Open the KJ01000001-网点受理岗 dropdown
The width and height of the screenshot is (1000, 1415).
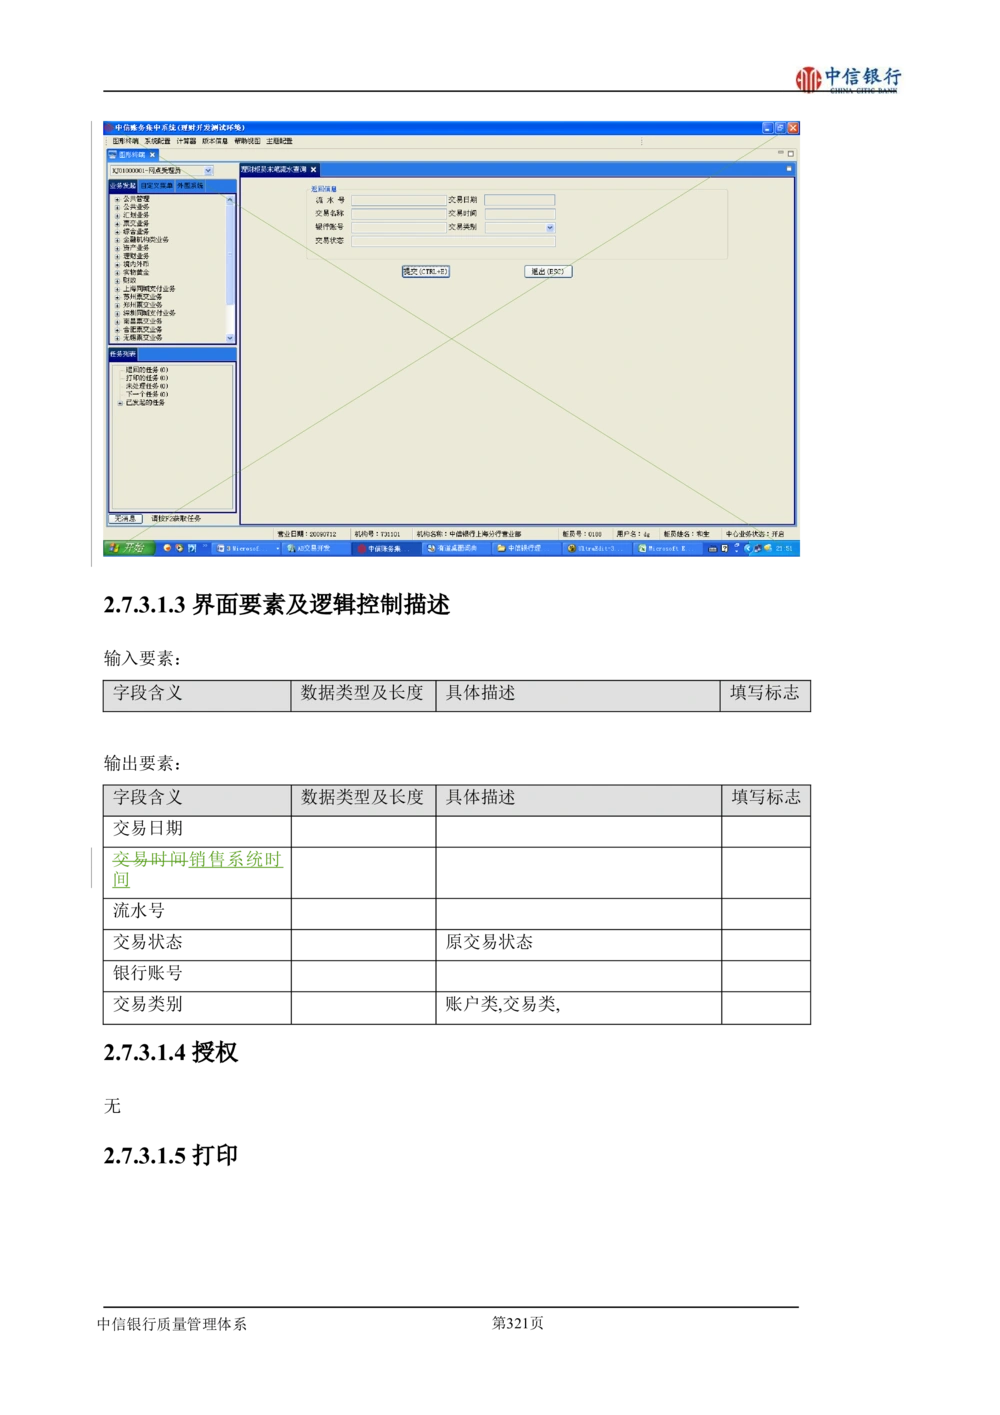[x=208, y=170]
